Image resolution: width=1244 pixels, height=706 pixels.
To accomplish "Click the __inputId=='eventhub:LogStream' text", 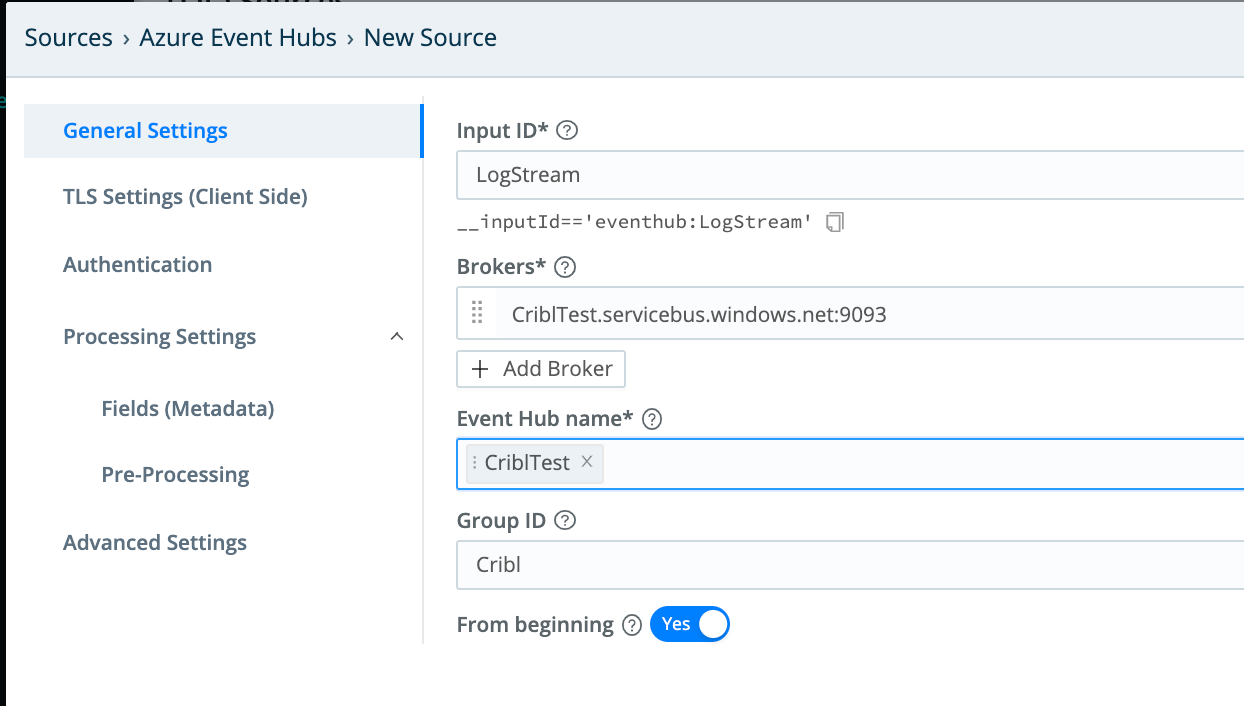I will pyautogui.click(x=635, y=222).
